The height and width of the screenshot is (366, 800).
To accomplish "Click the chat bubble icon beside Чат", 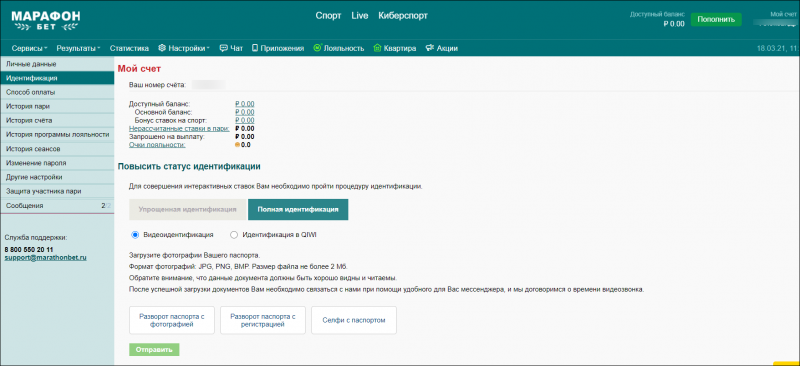I will point(223,48).
